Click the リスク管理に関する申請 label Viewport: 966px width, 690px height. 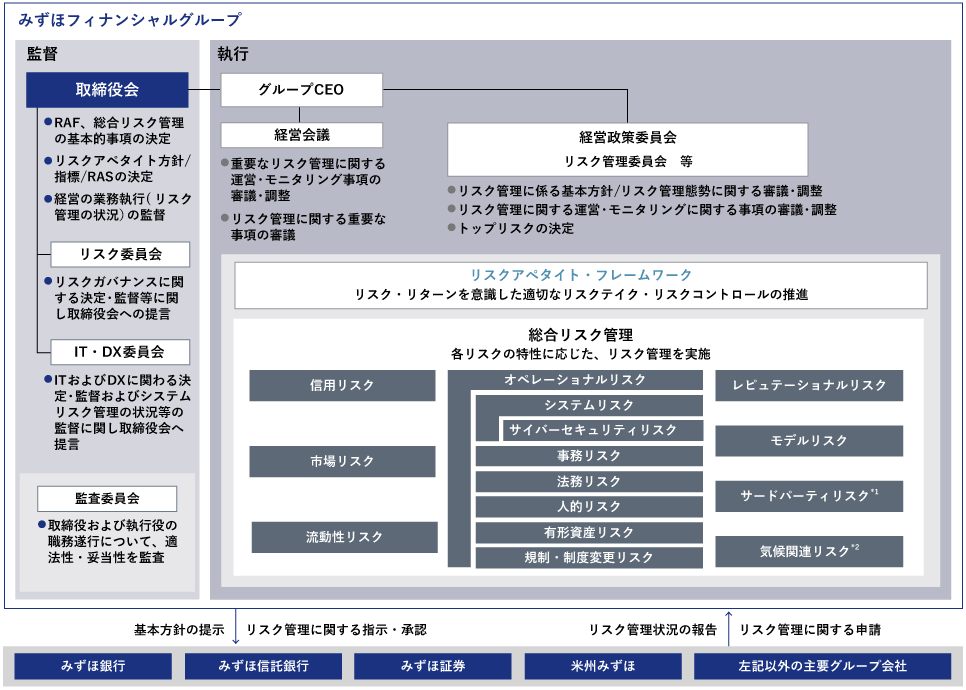pyautogui.click(x=810, y=630)
